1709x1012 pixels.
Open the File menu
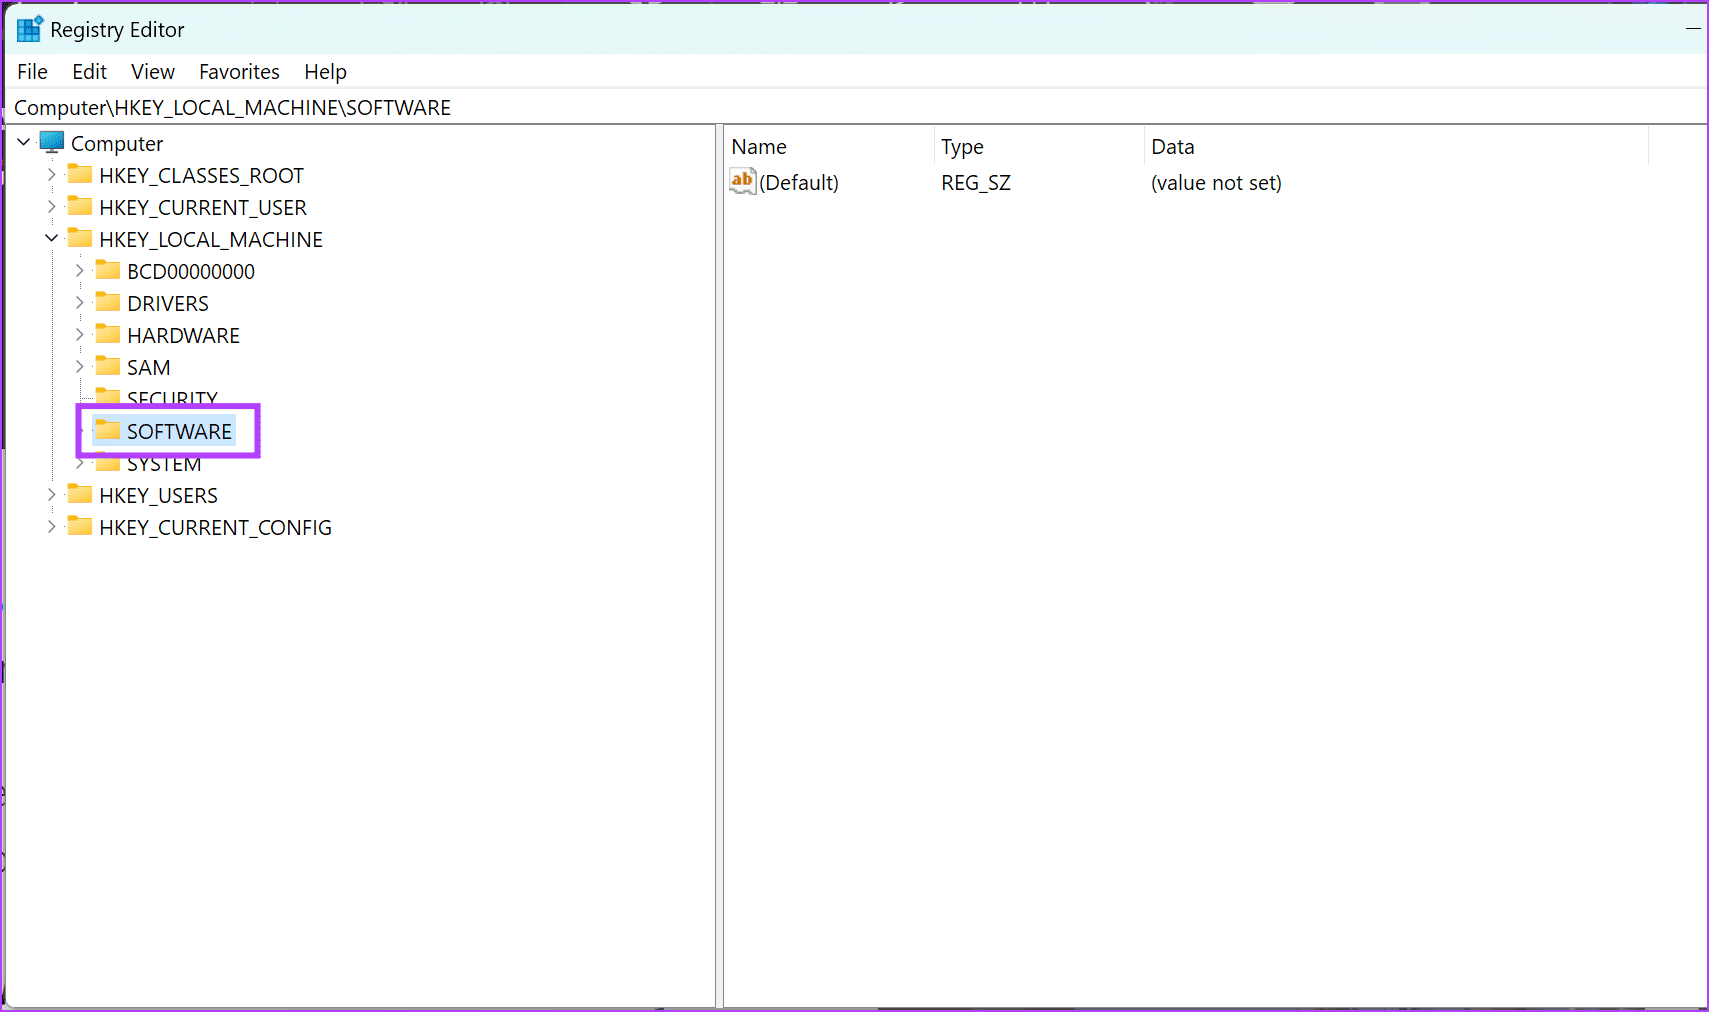(32, 72)
